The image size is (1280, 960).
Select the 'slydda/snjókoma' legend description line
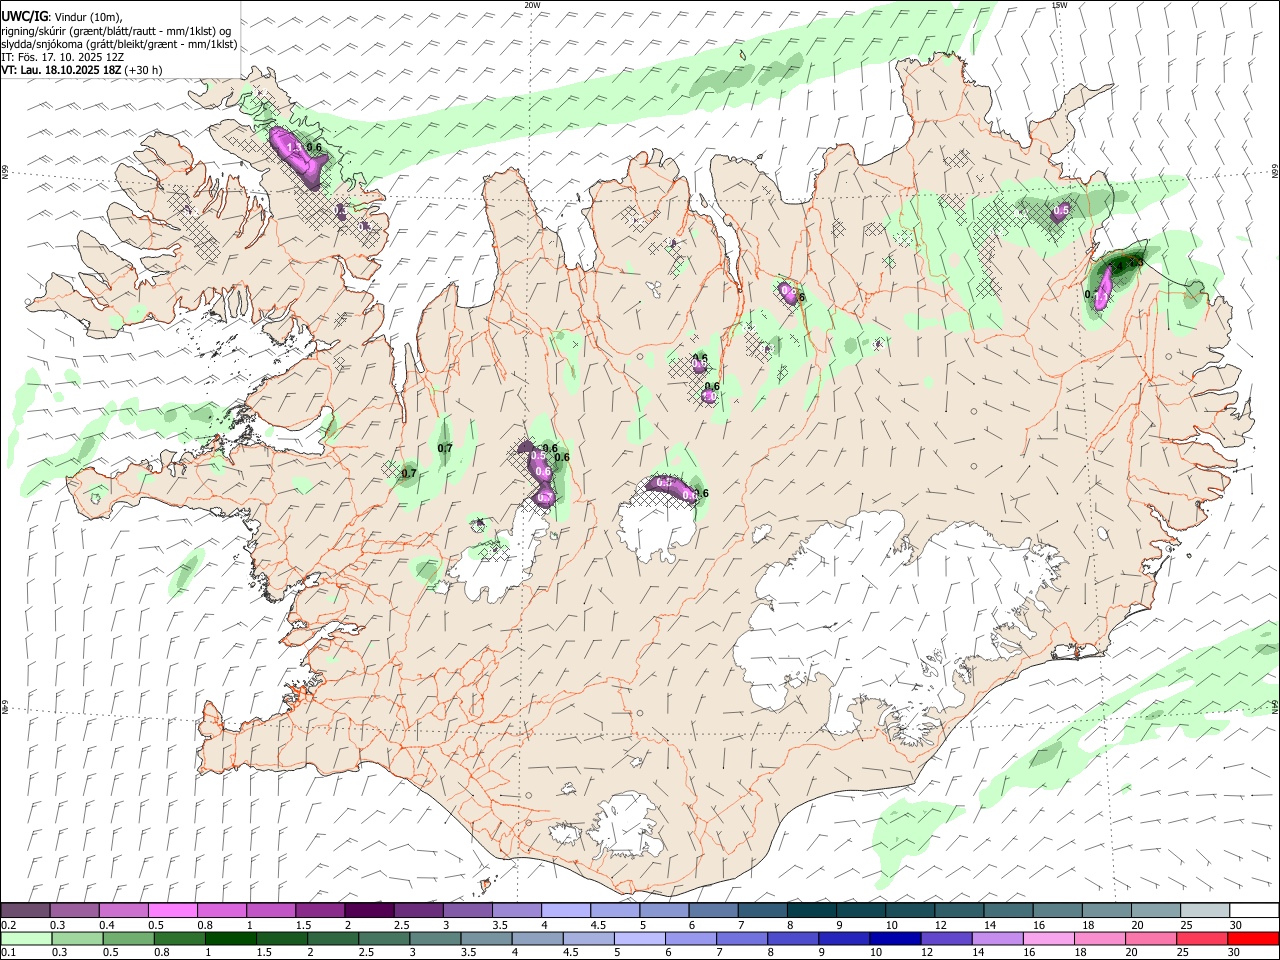pos(119,44)
